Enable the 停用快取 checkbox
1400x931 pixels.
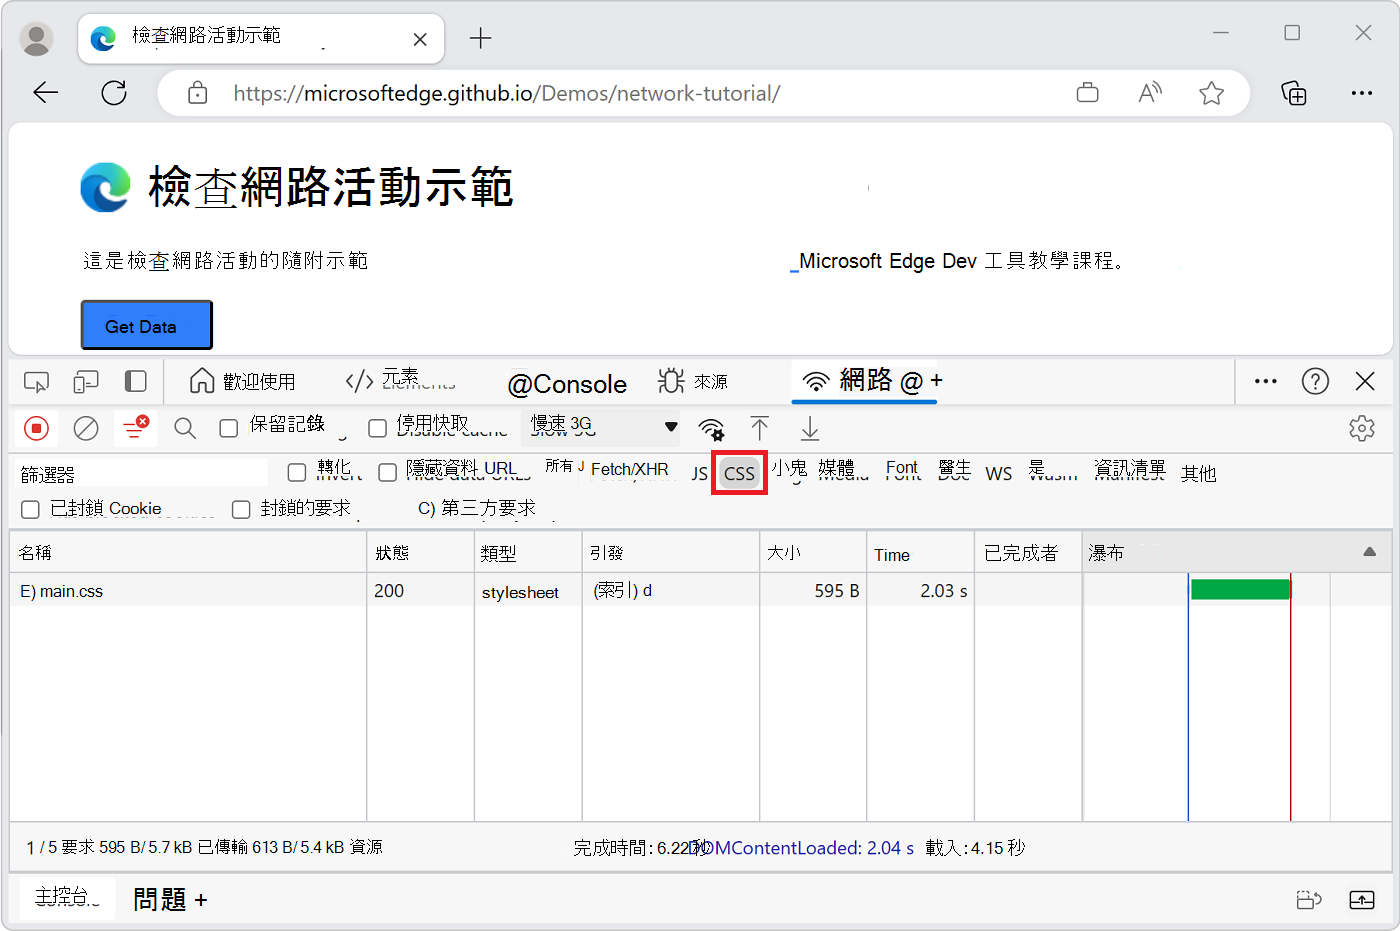point(377,427)
